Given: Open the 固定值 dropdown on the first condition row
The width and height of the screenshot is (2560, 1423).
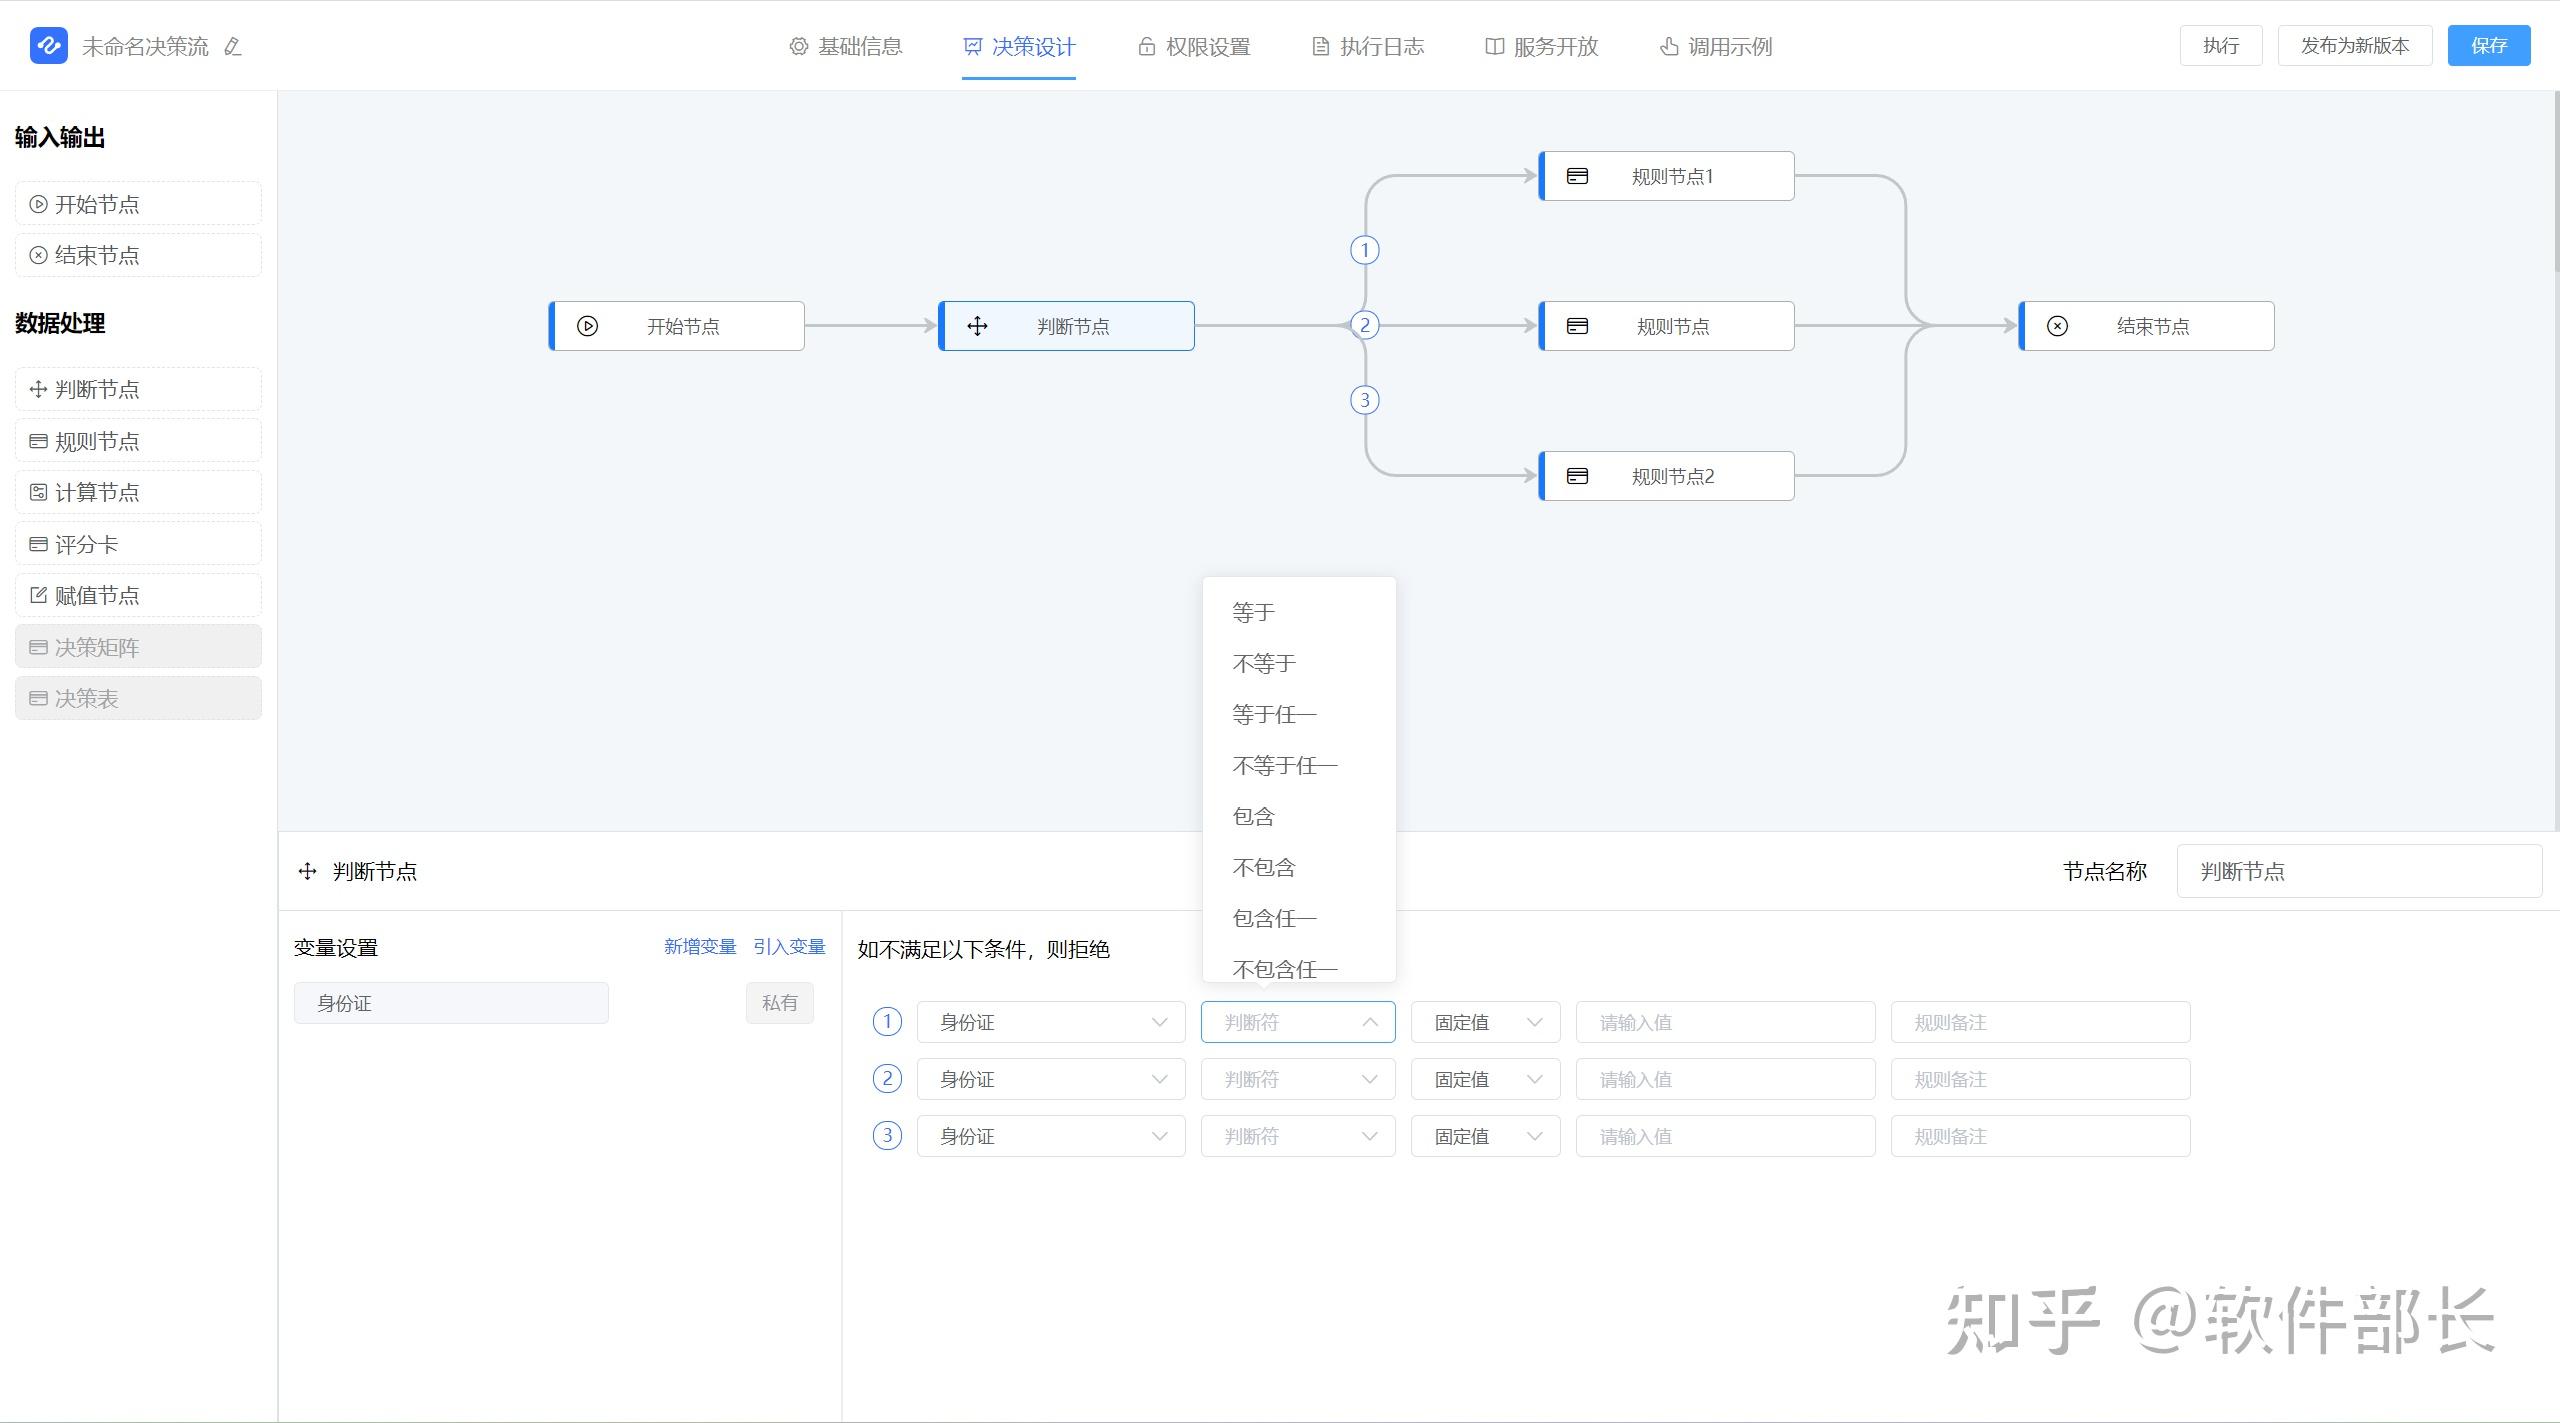Looking at the screenshot, I should [1484, 1021].
